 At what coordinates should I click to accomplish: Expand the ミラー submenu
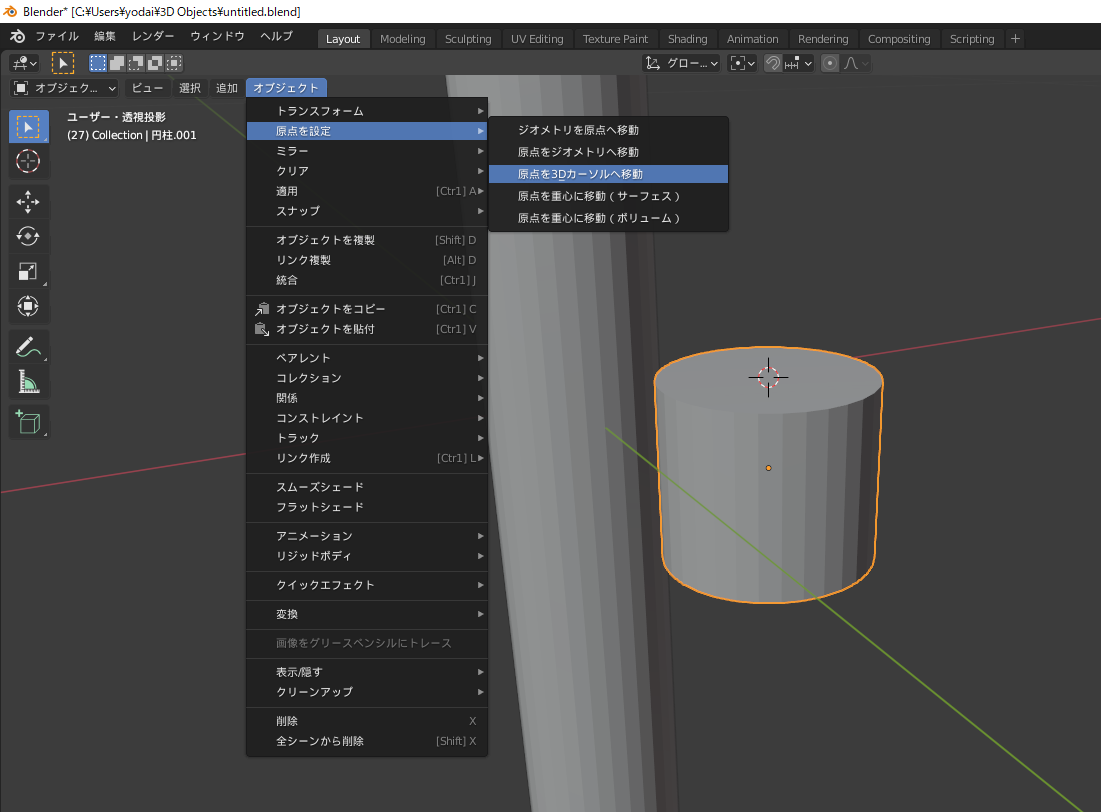[367, 151]
